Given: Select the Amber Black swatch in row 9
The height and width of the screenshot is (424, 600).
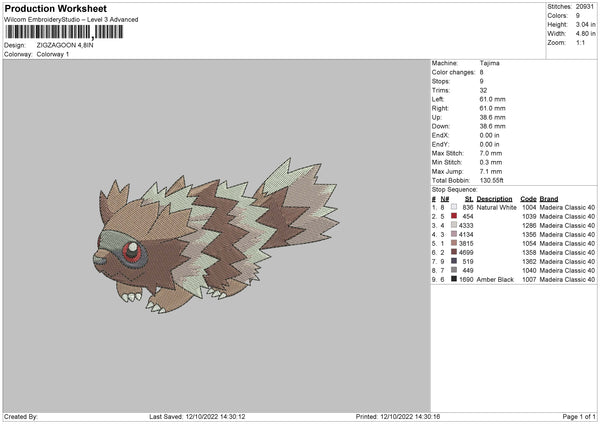Looking at the screenshot, I should [454, 279].
